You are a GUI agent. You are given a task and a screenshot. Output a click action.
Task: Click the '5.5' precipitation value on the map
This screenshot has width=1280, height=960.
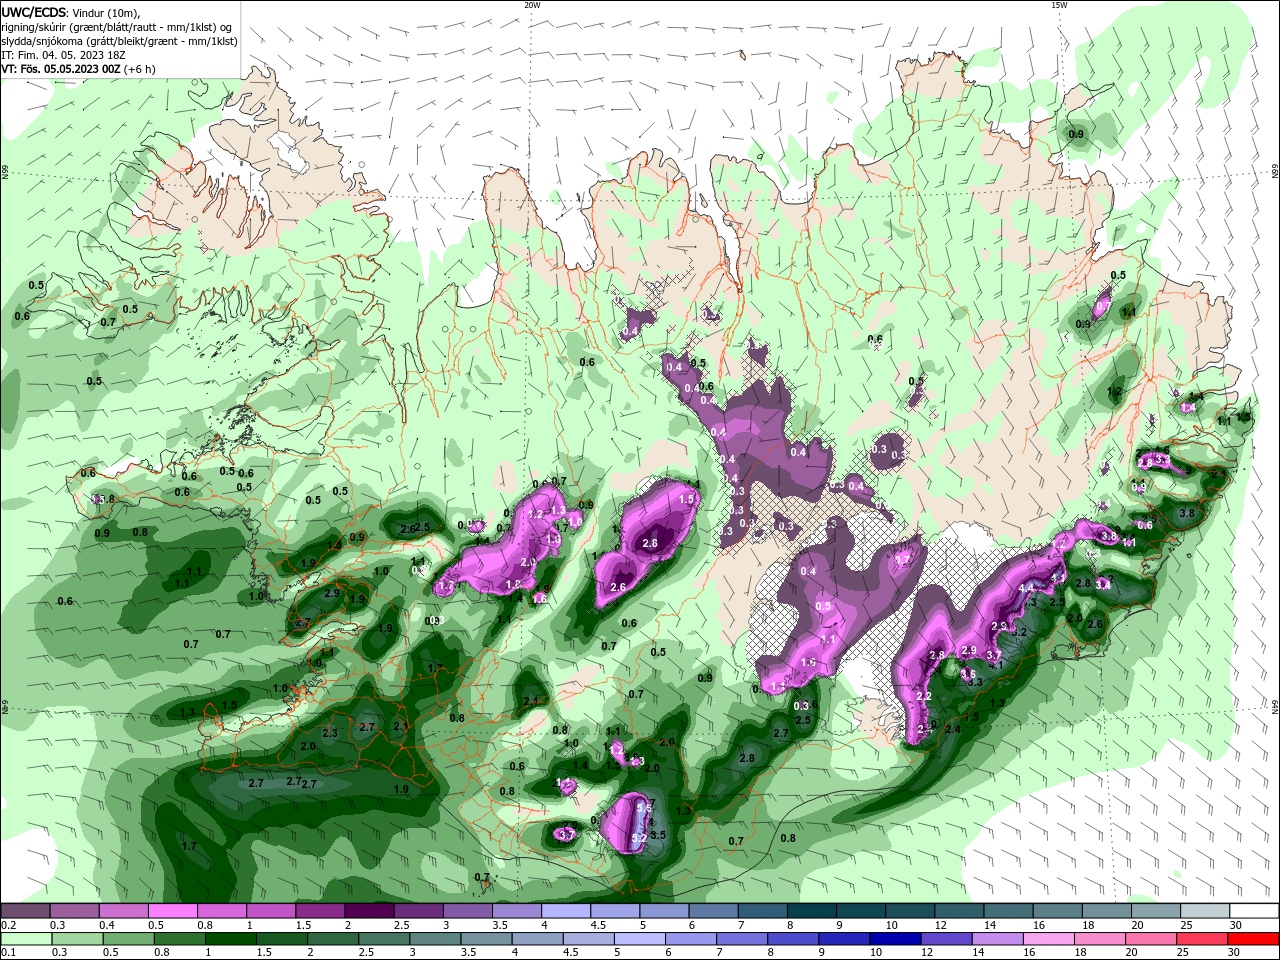[x=645, y=807]
